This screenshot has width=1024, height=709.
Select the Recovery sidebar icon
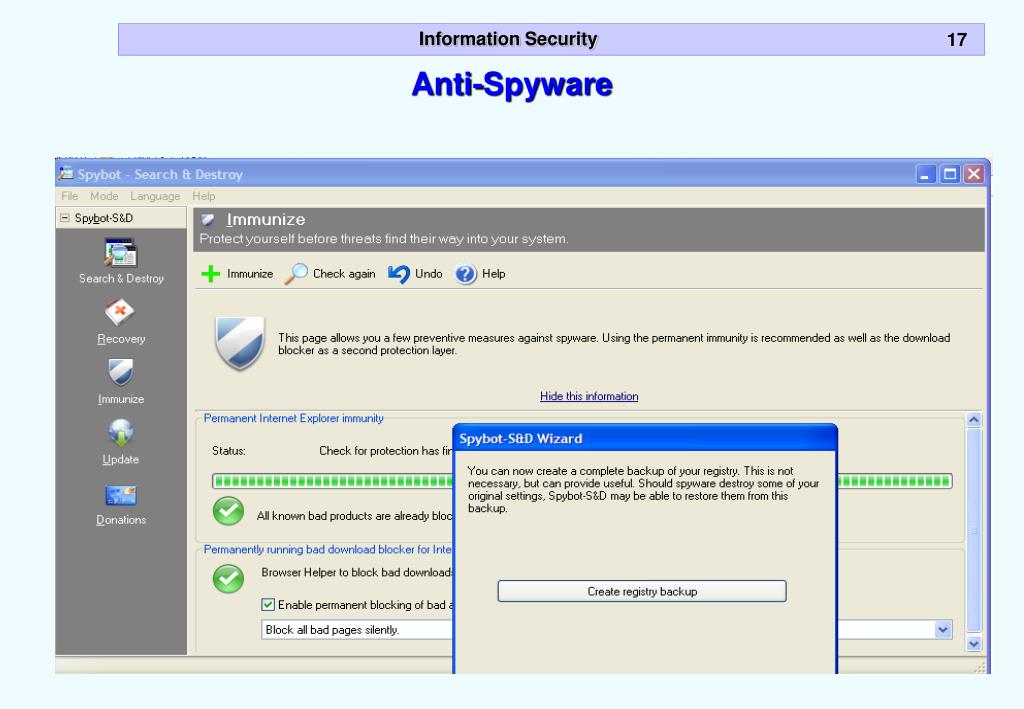pyautogui.click(x=120, y=312)
